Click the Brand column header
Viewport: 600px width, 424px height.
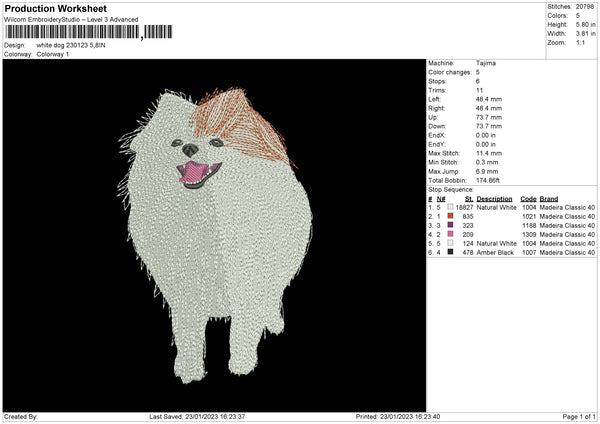(549, 198)
